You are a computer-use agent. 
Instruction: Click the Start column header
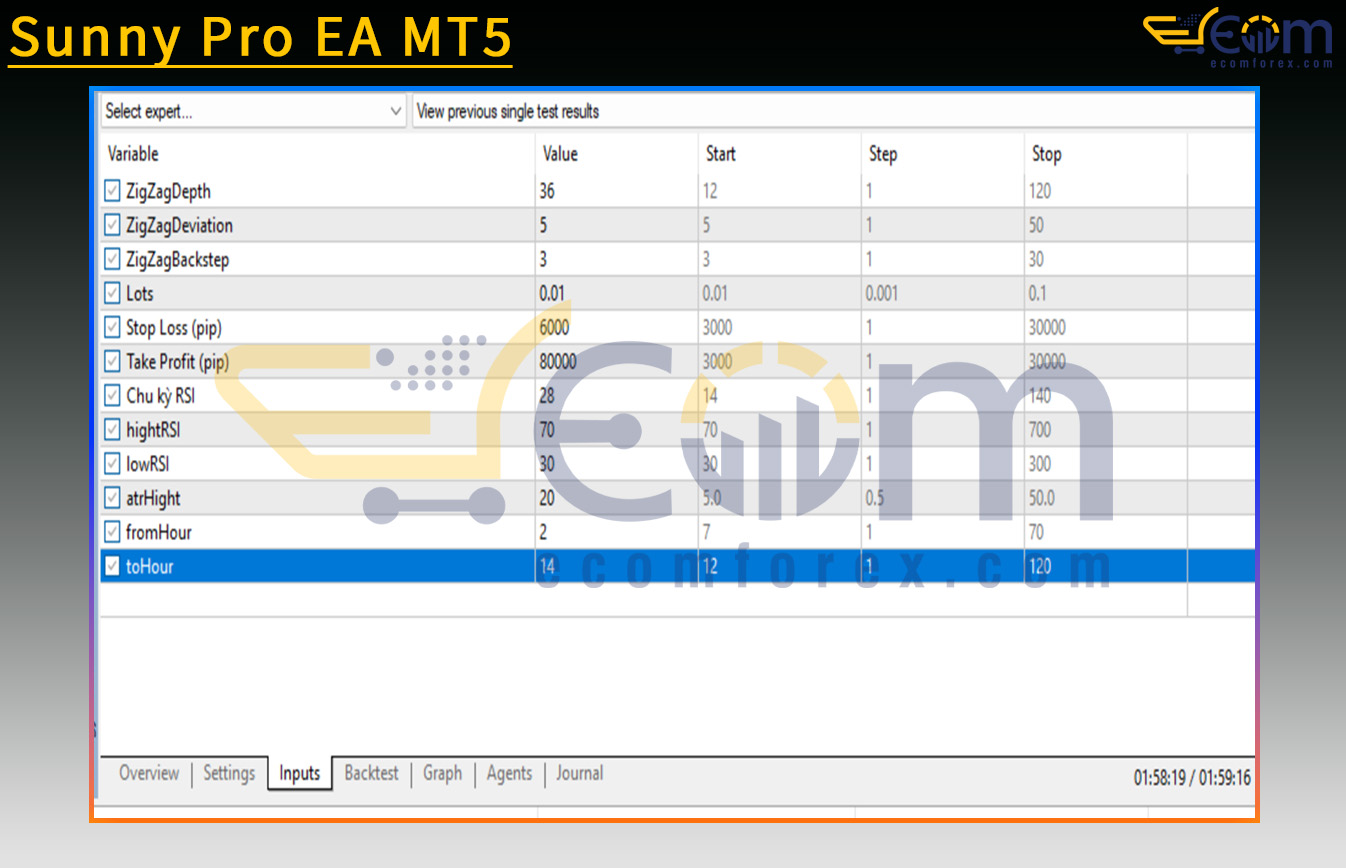tap(720, 154)
